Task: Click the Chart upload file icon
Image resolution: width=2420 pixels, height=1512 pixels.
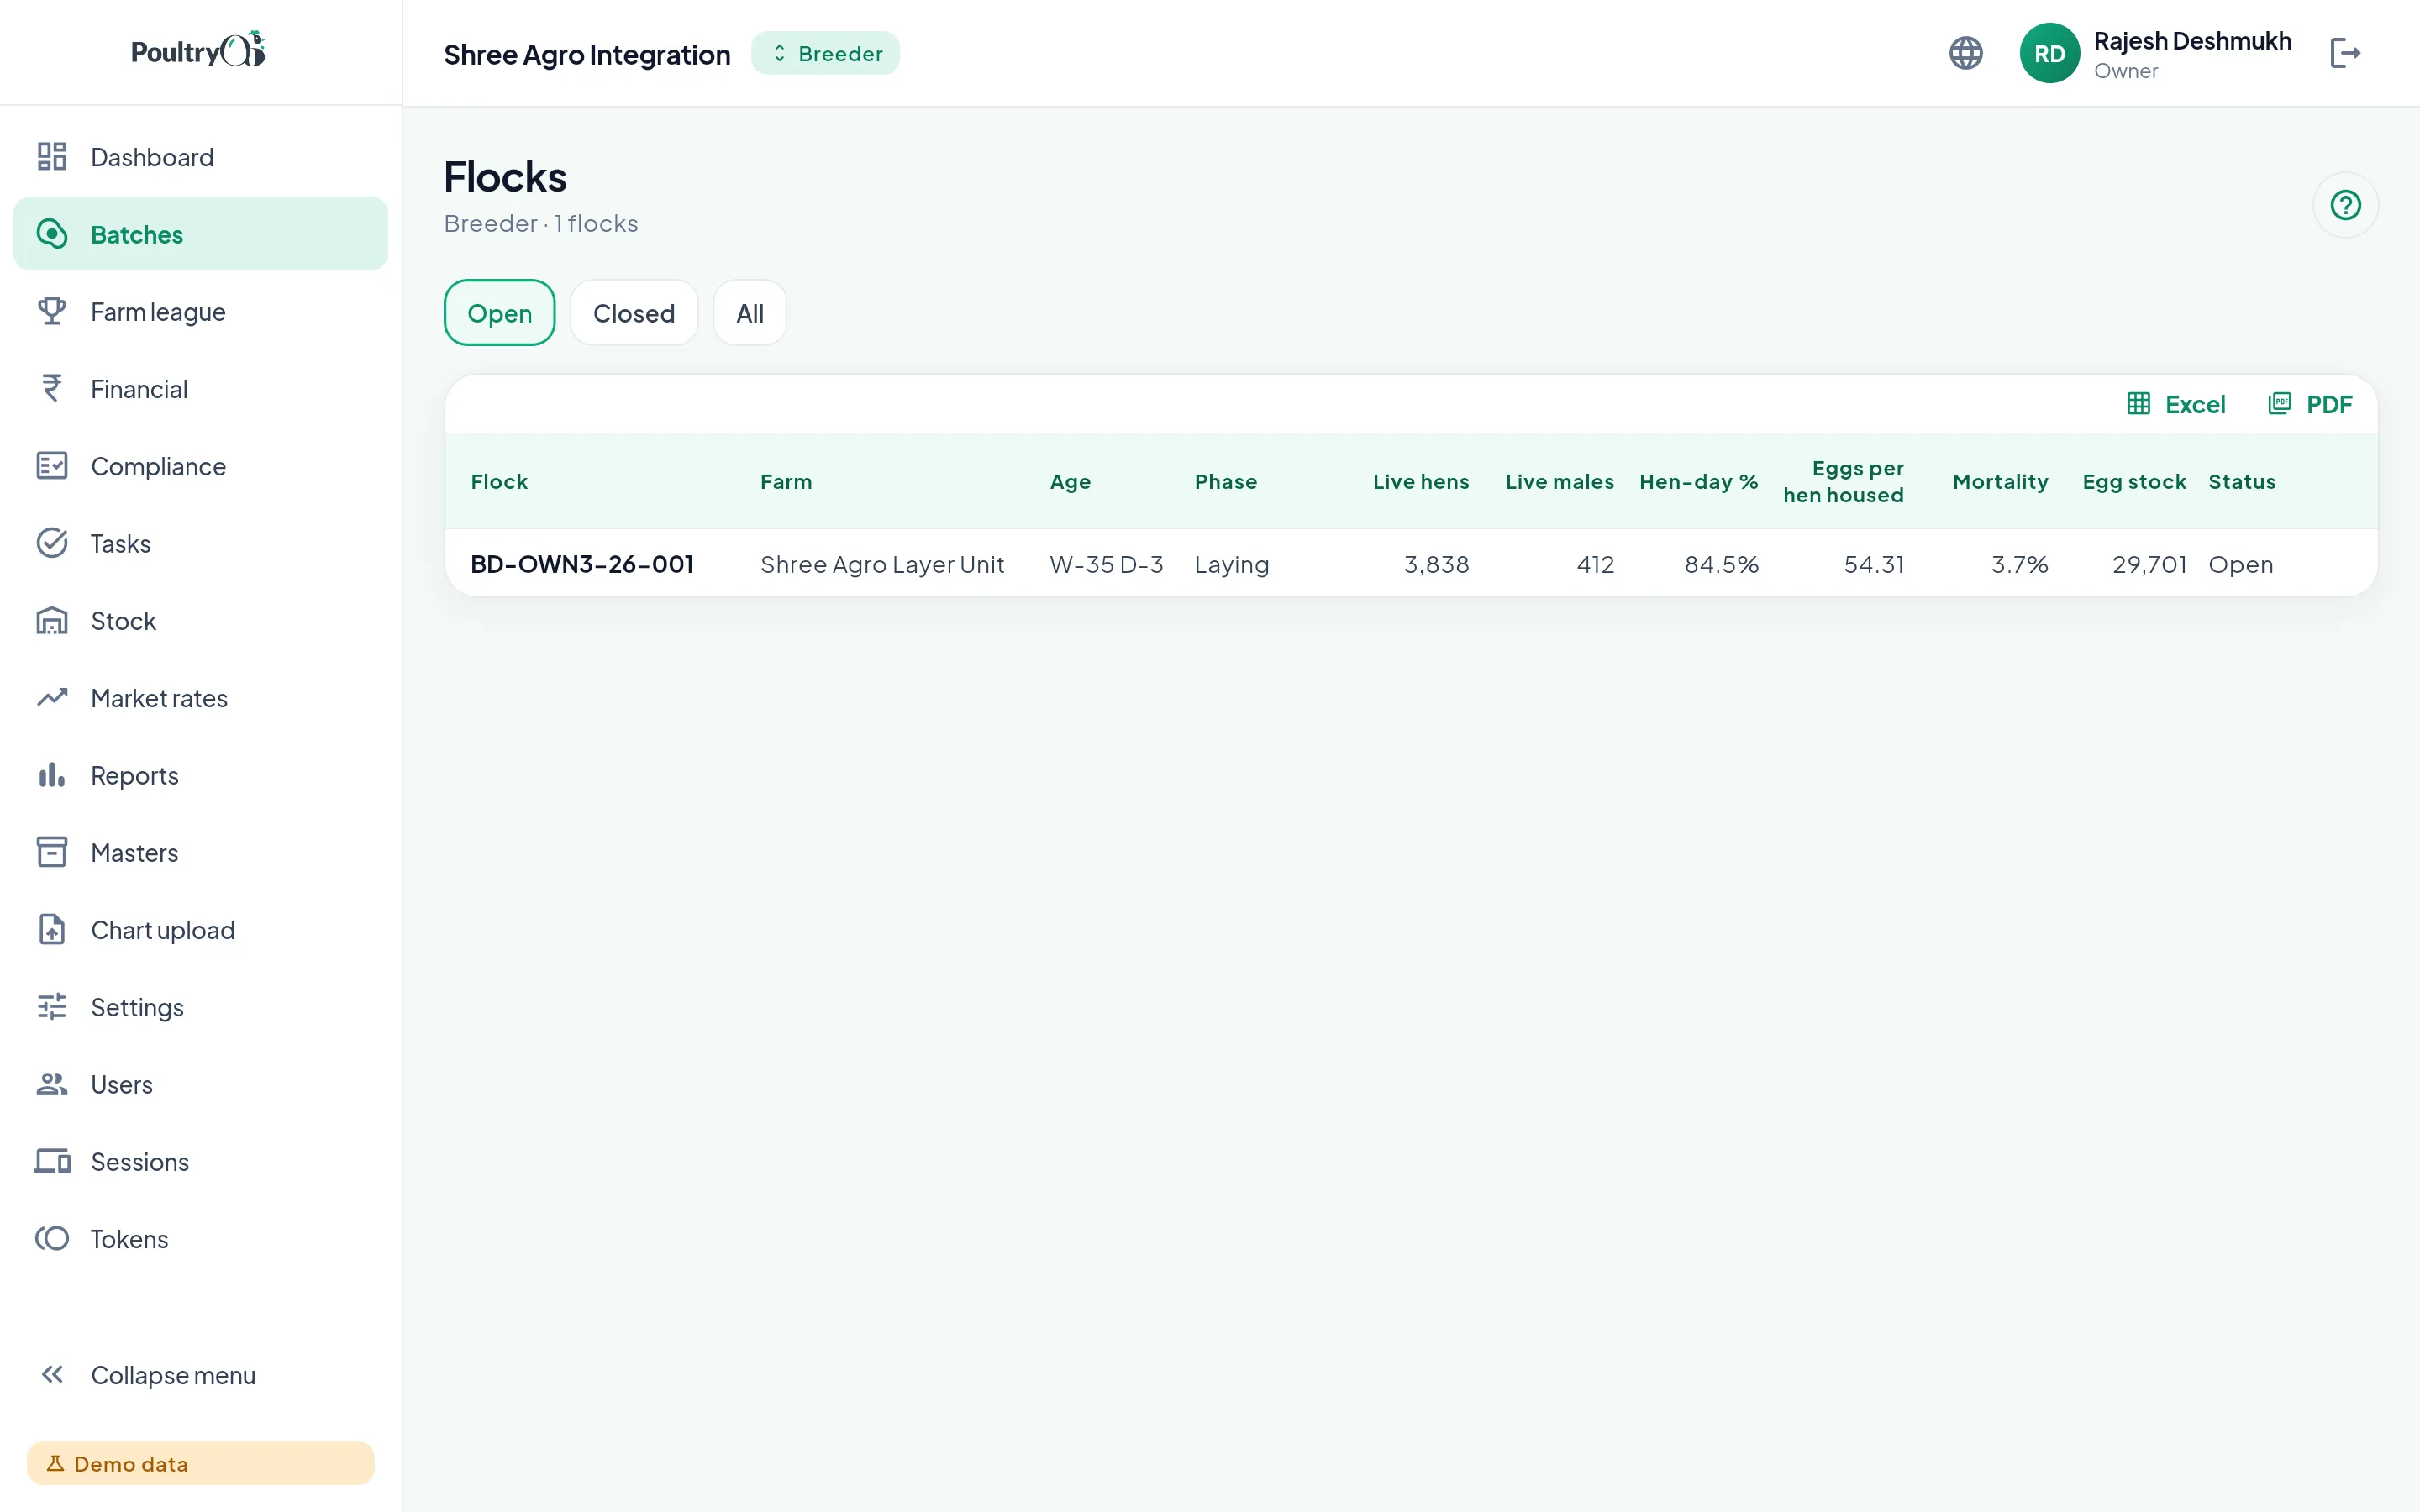Action: pos(52,930)
